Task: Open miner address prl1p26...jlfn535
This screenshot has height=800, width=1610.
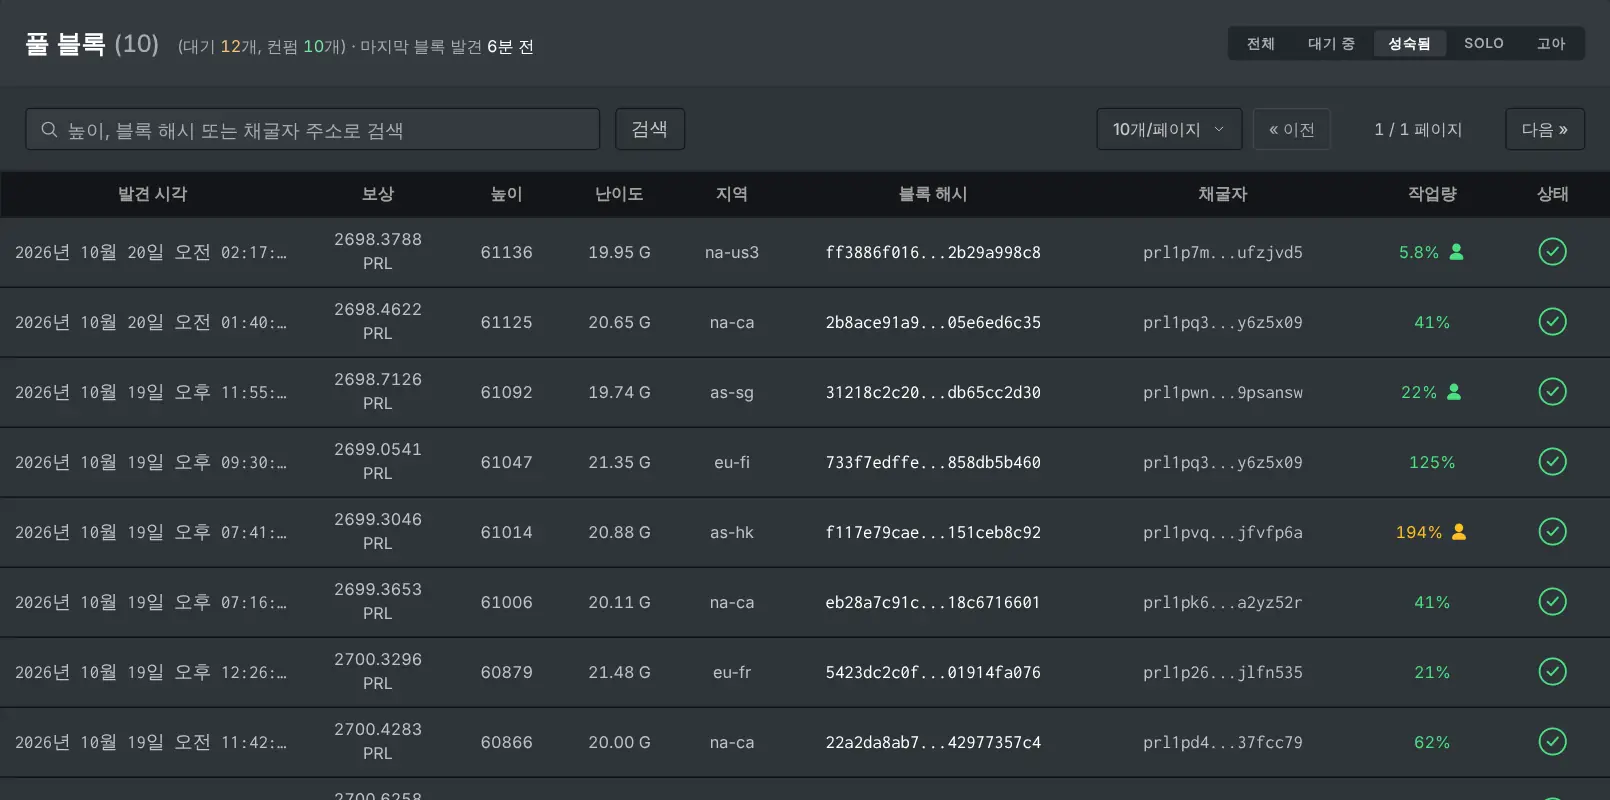Action: coord(1223,673)
